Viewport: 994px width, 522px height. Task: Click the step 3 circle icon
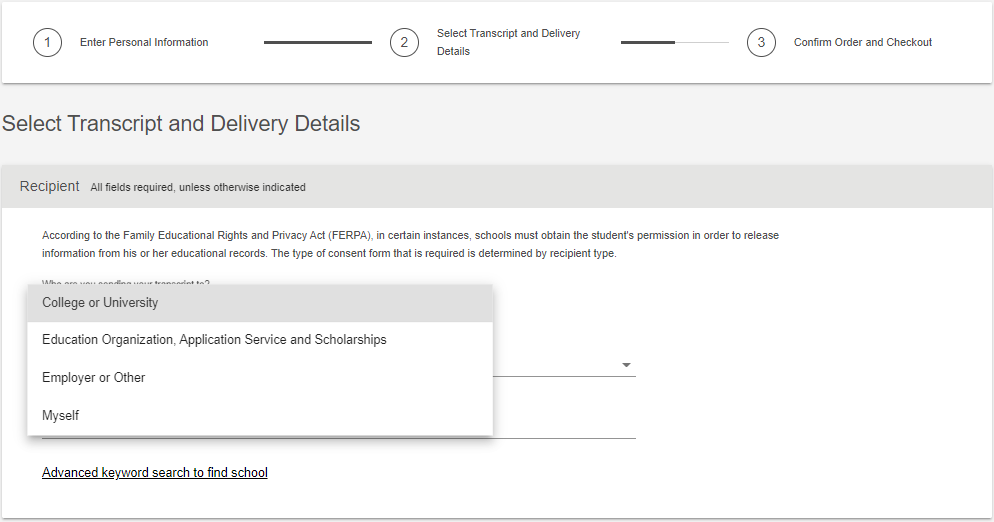click(761, 42)
